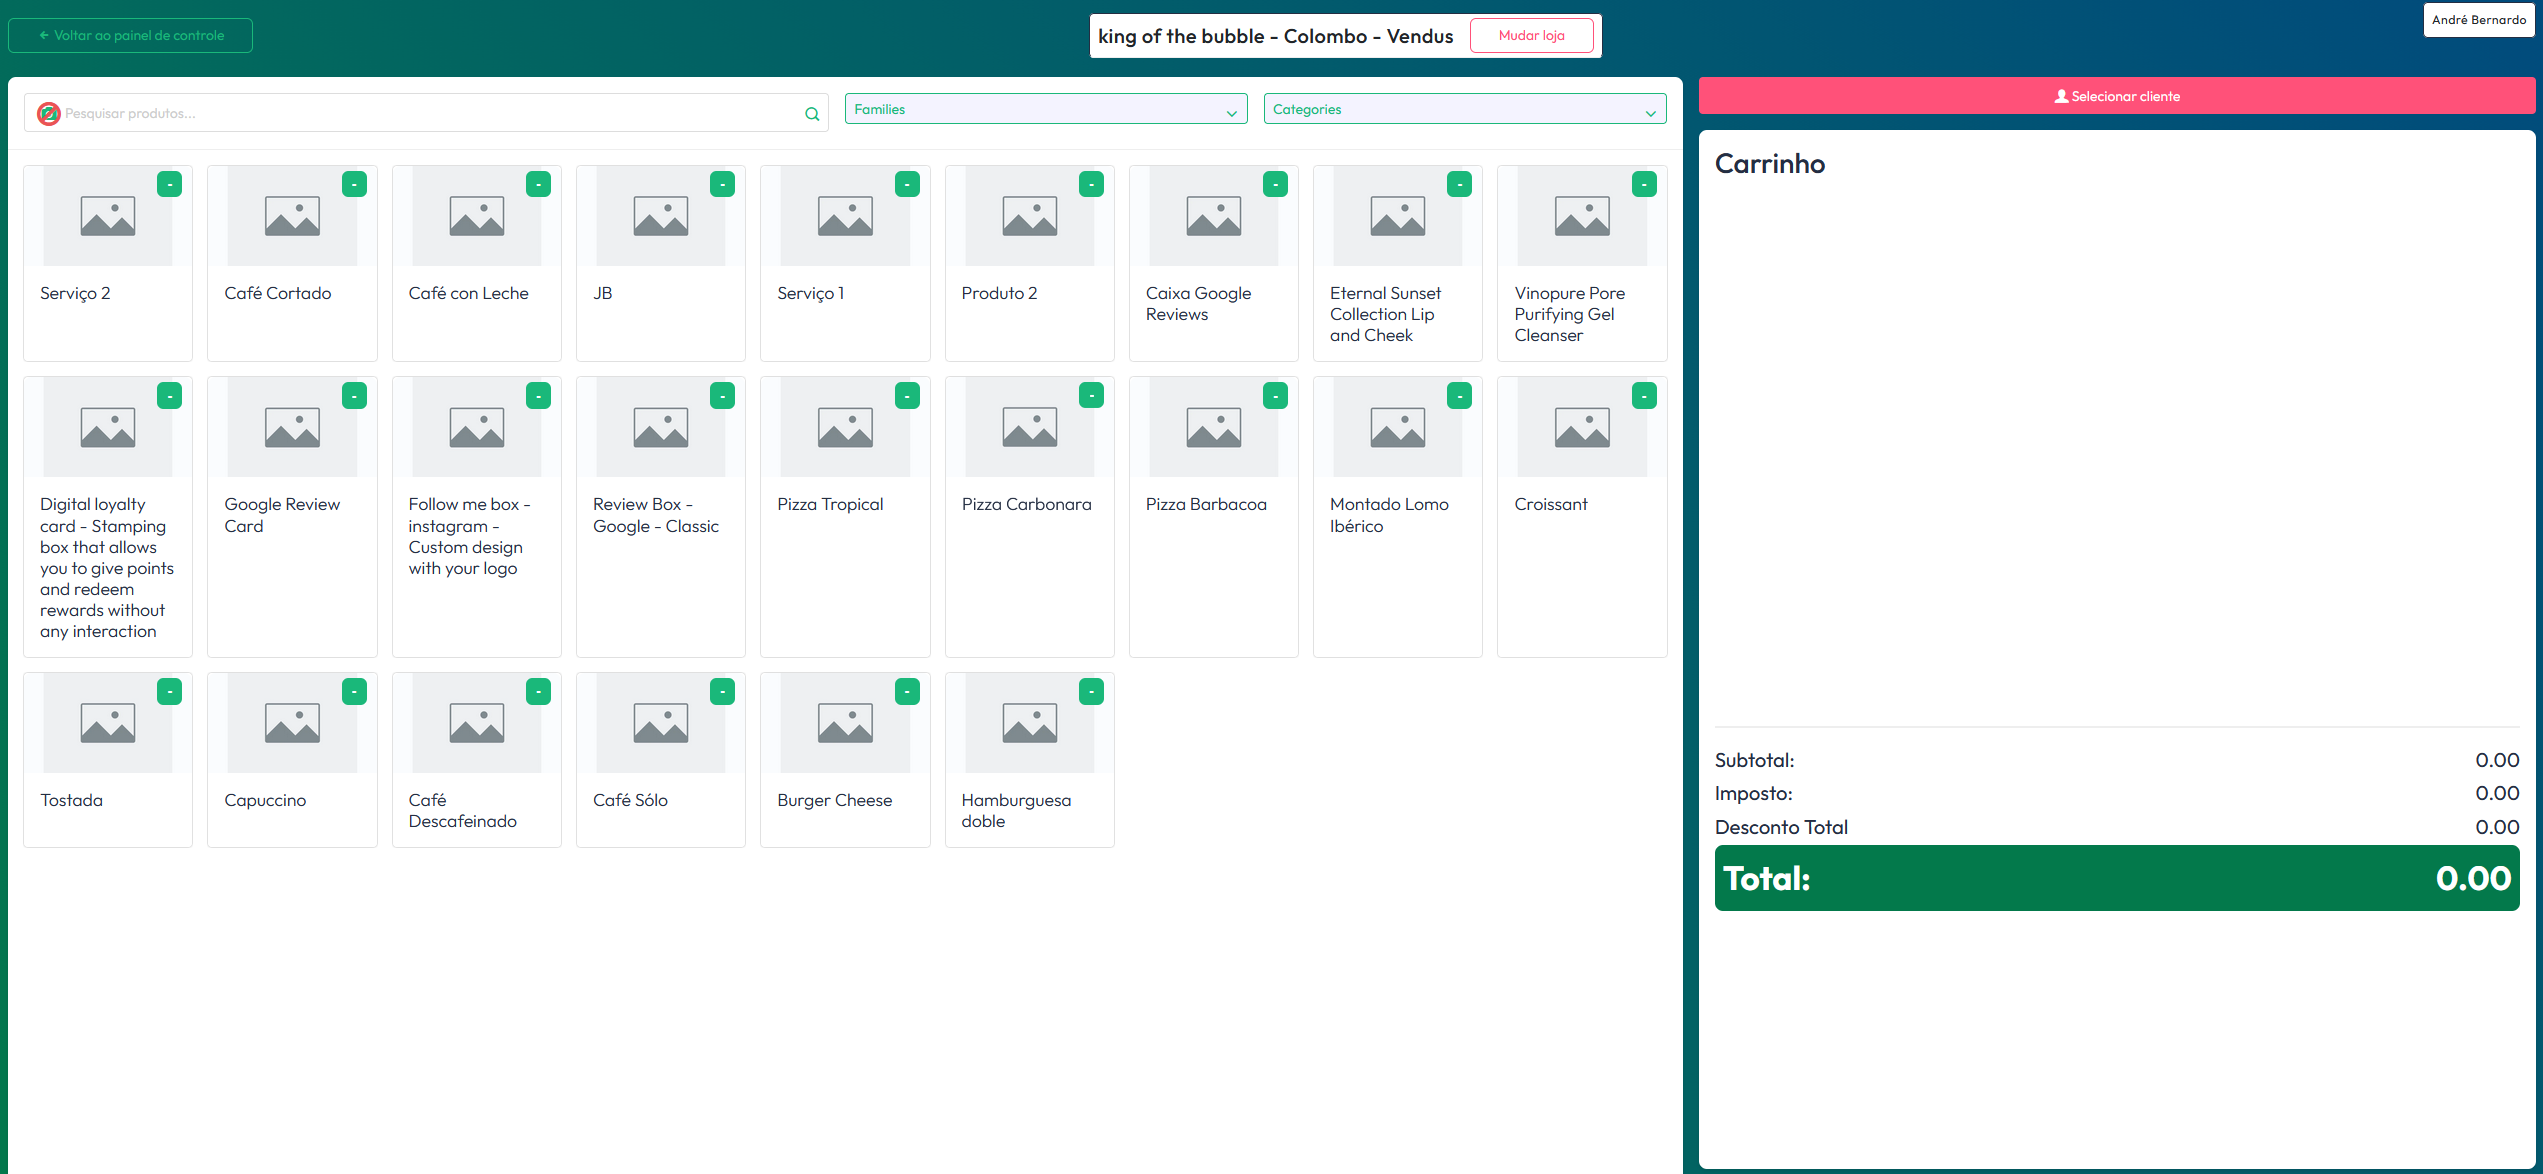Open André Bernardo user menu
This screenshot has height=1174, width=2543.
tap(2478, 20)
